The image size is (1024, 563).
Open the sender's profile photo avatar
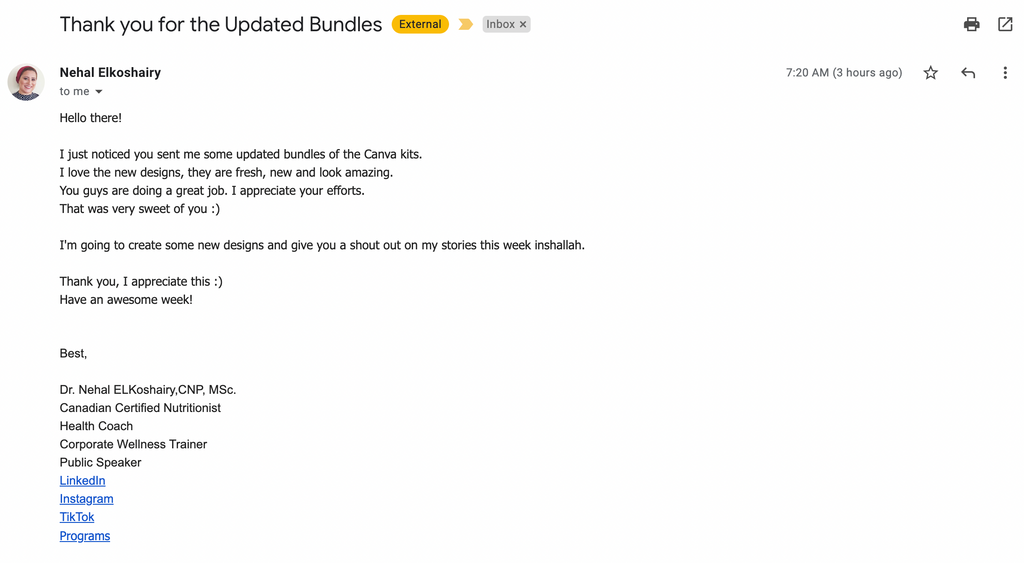(25, 82)
